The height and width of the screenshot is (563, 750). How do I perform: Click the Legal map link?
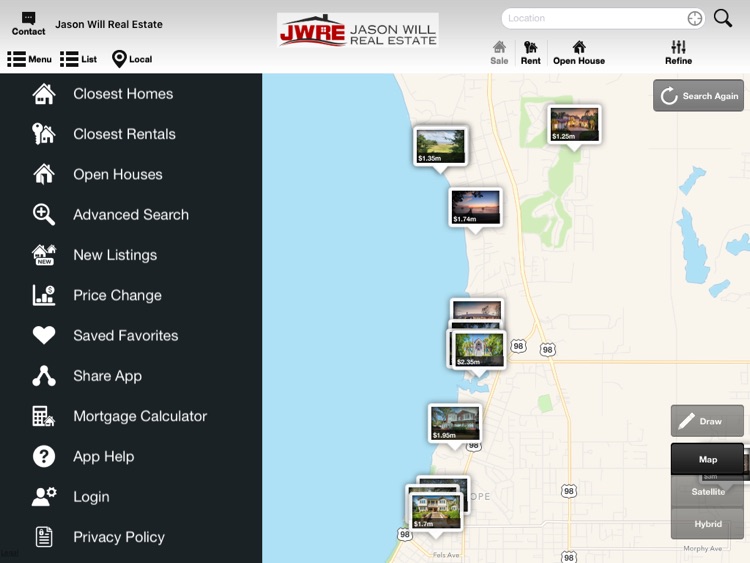[10, 553]
